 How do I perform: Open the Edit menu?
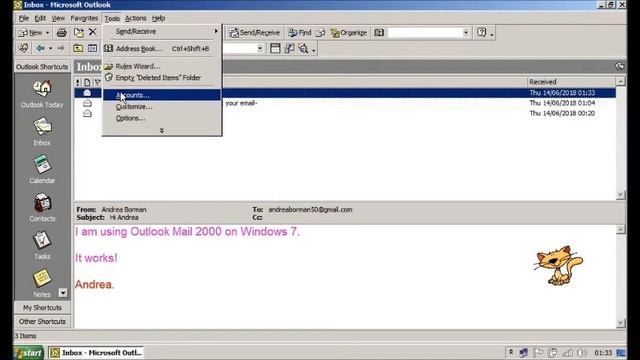click(40, 18)
